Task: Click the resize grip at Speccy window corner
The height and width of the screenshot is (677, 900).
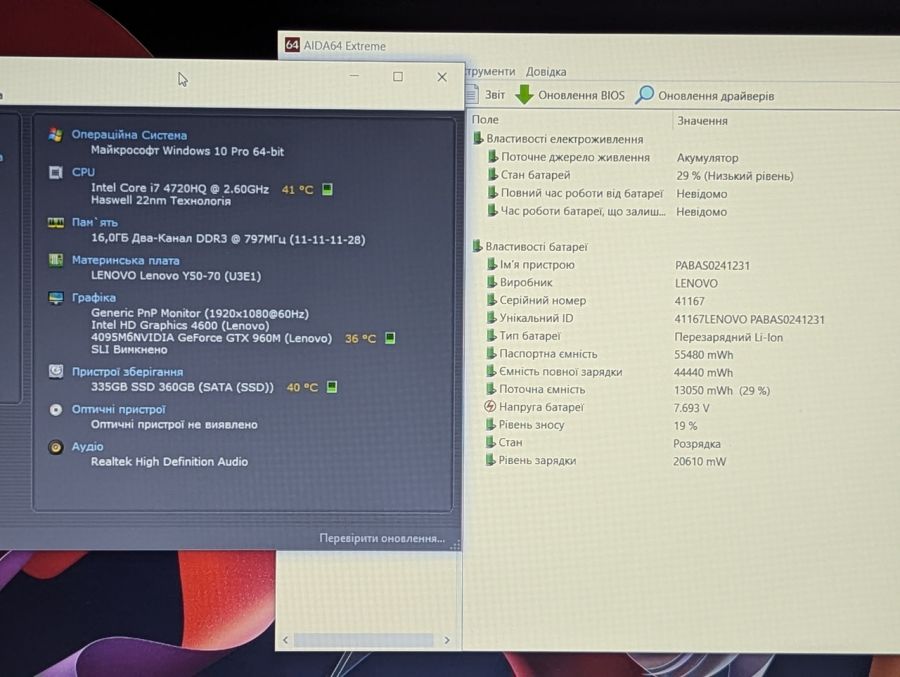Action: pyautogui.click(x=455, y=545)
